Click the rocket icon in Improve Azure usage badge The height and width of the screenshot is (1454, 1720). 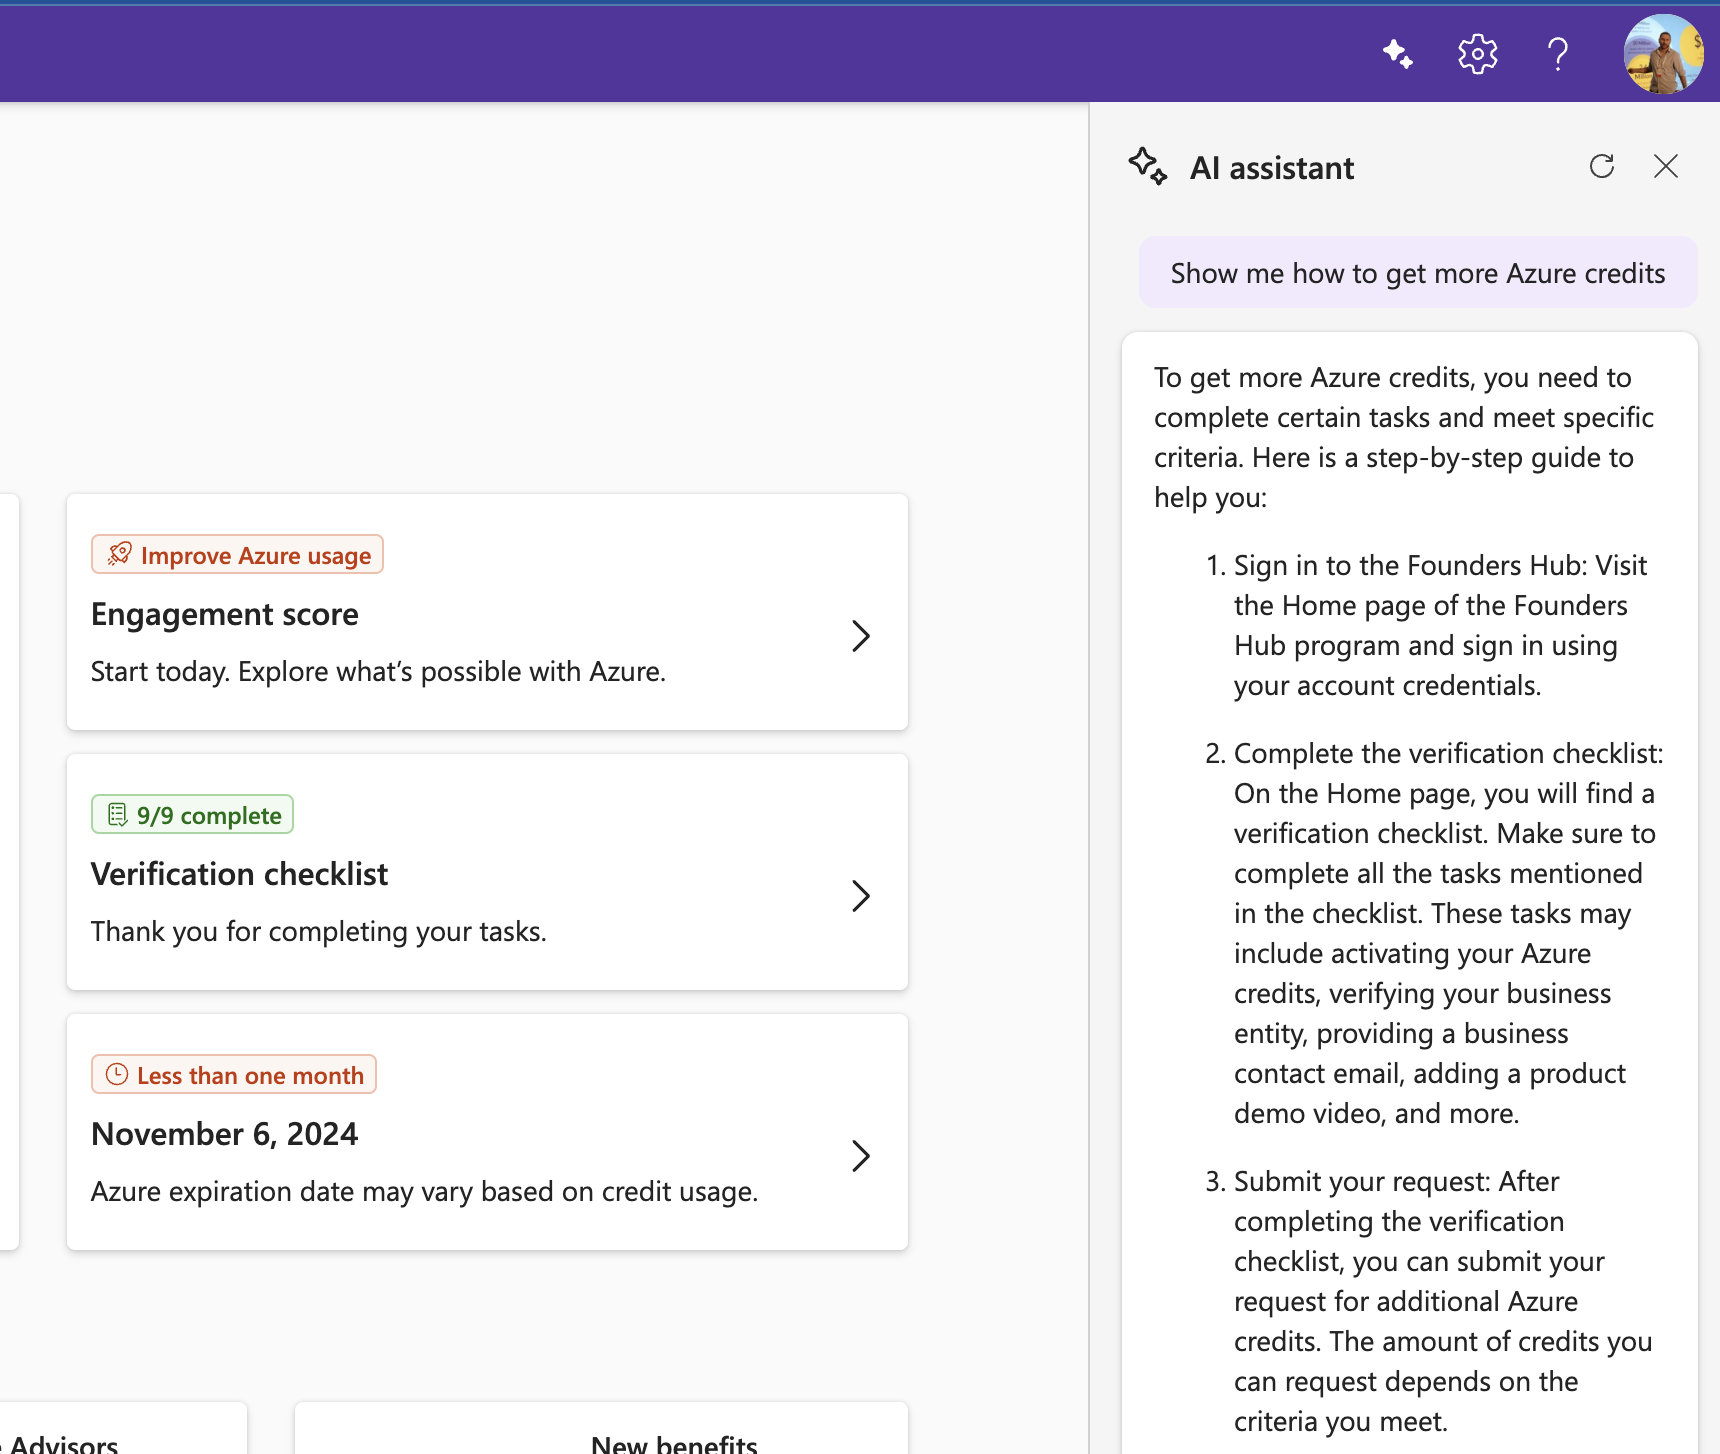click(x=120, y=554)
